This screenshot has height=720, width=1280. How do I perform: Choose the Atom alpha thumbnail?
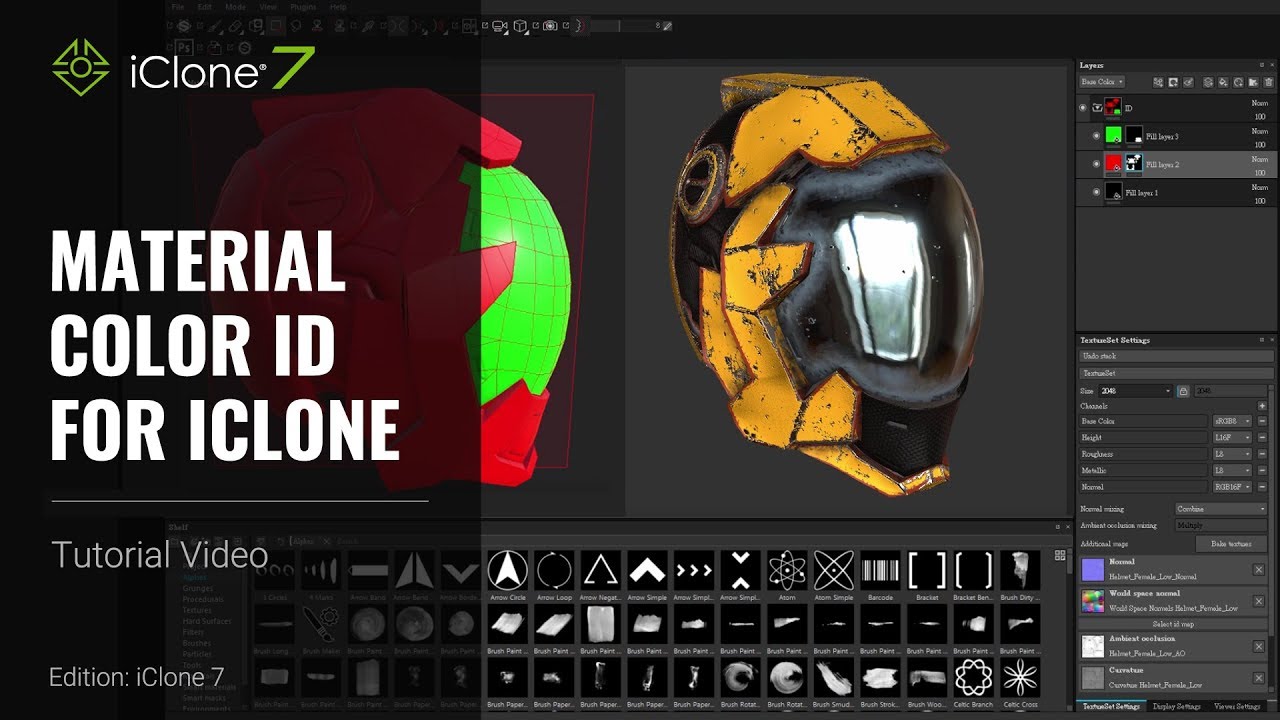pos(787,571)
